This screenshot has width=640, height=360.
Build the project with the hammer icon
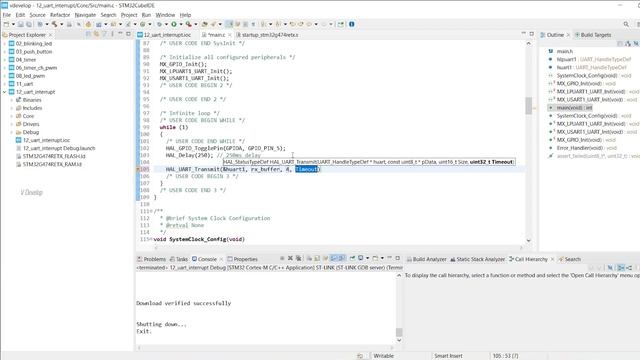pos(54,24)
